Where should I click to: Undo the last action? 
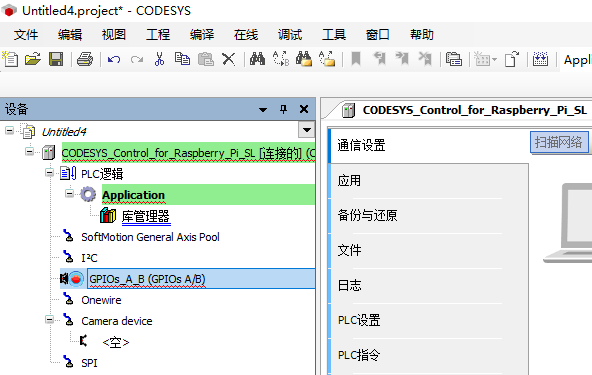[x=114, y=59]
